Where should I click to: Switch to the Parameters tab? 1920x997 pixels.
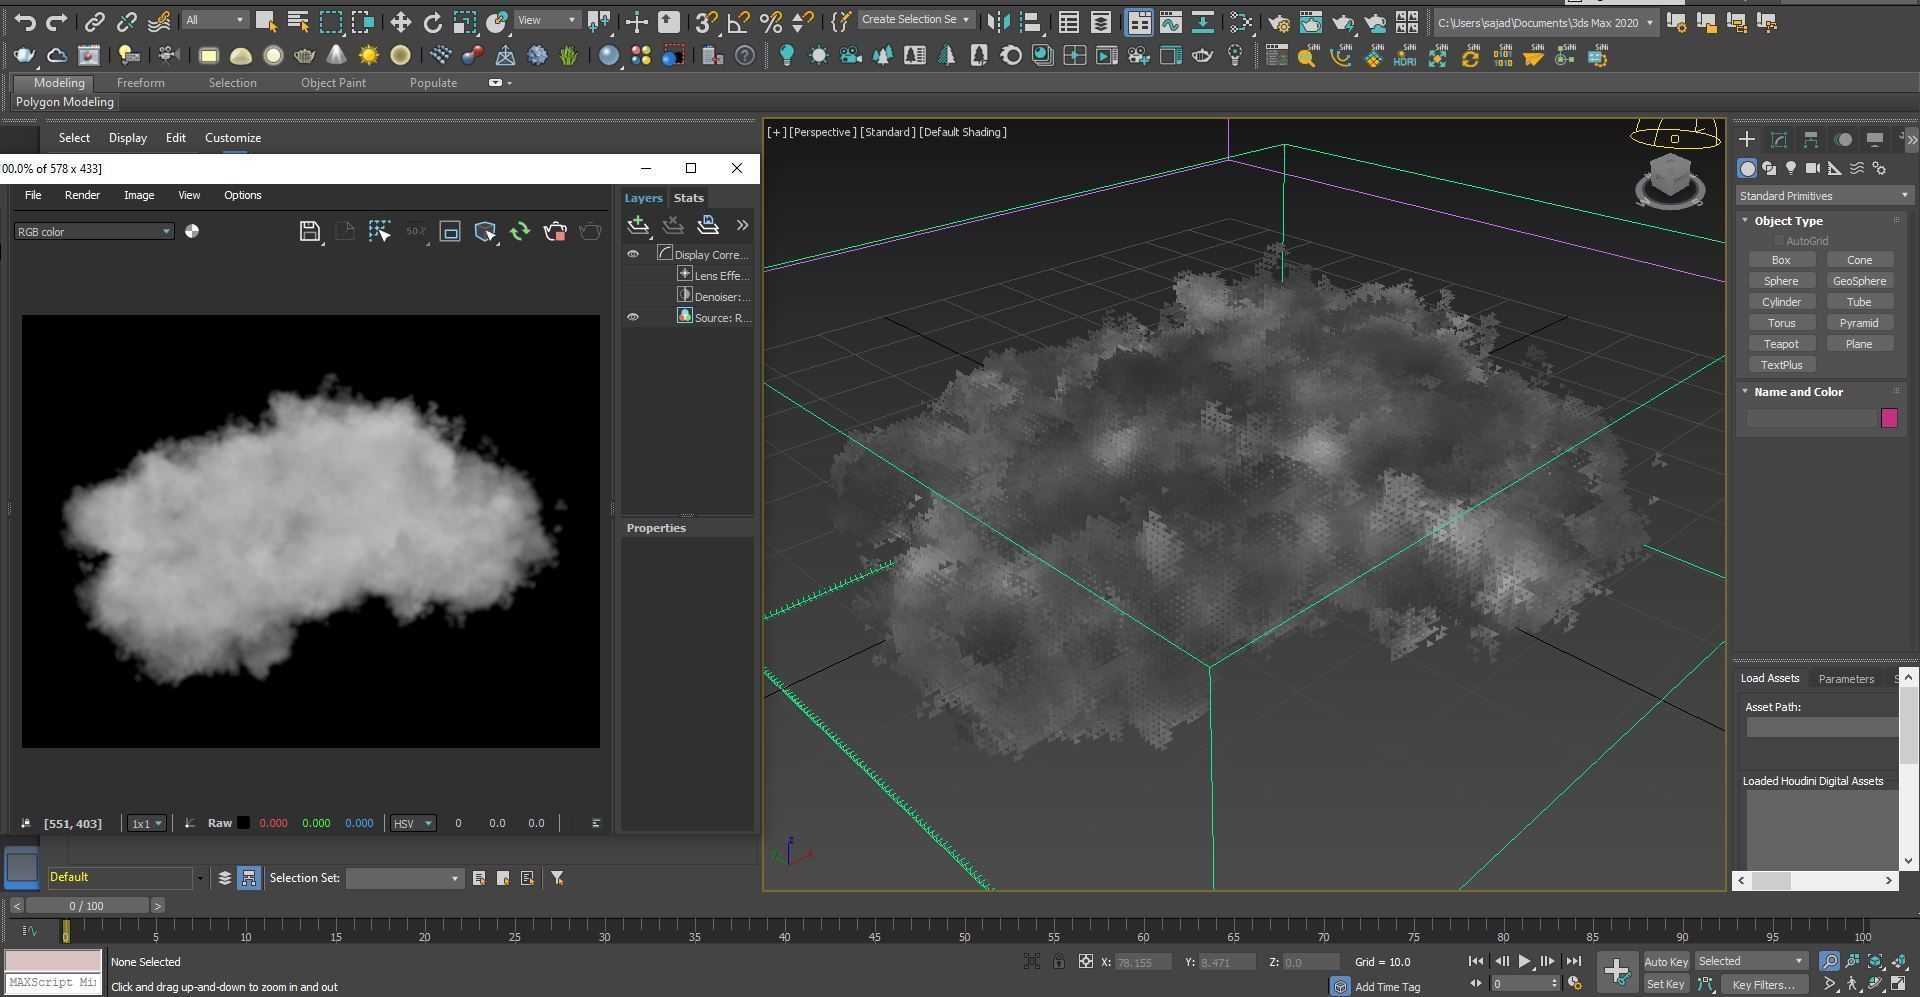pyautogui.click(x=1846, y=679)
